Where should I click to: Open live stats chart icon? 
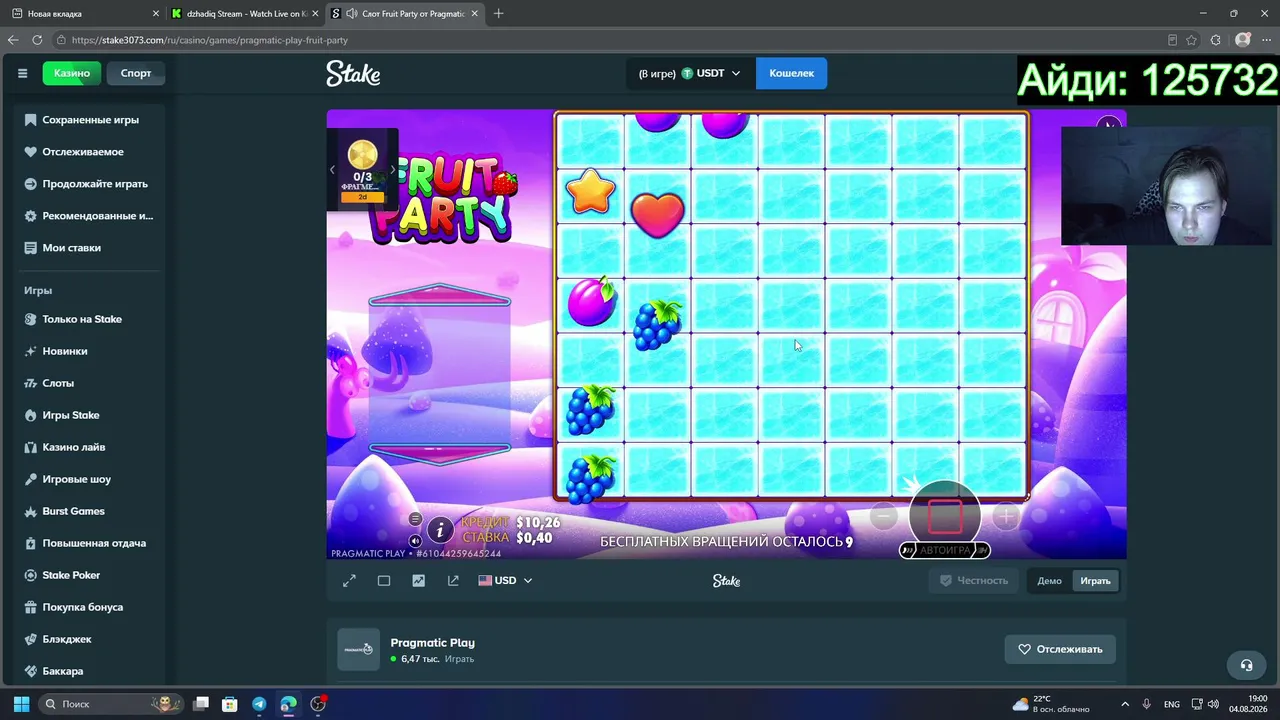tap(418, 581)
